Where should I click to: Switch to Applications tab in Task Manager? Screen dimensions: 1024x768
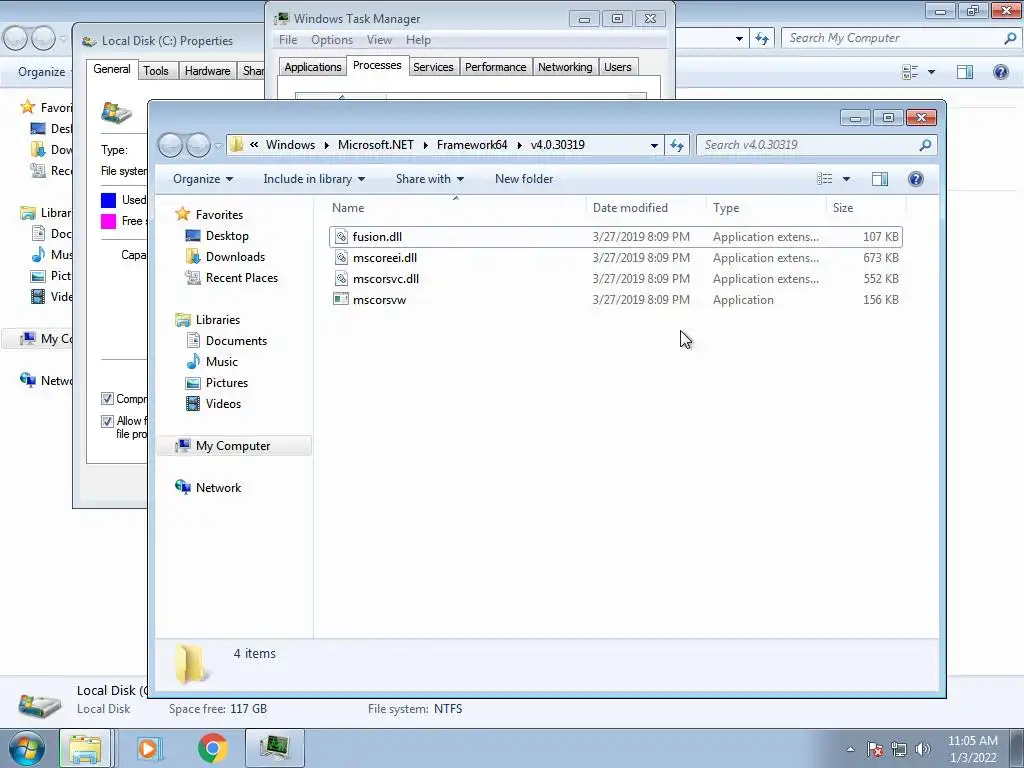coord(313,67)
